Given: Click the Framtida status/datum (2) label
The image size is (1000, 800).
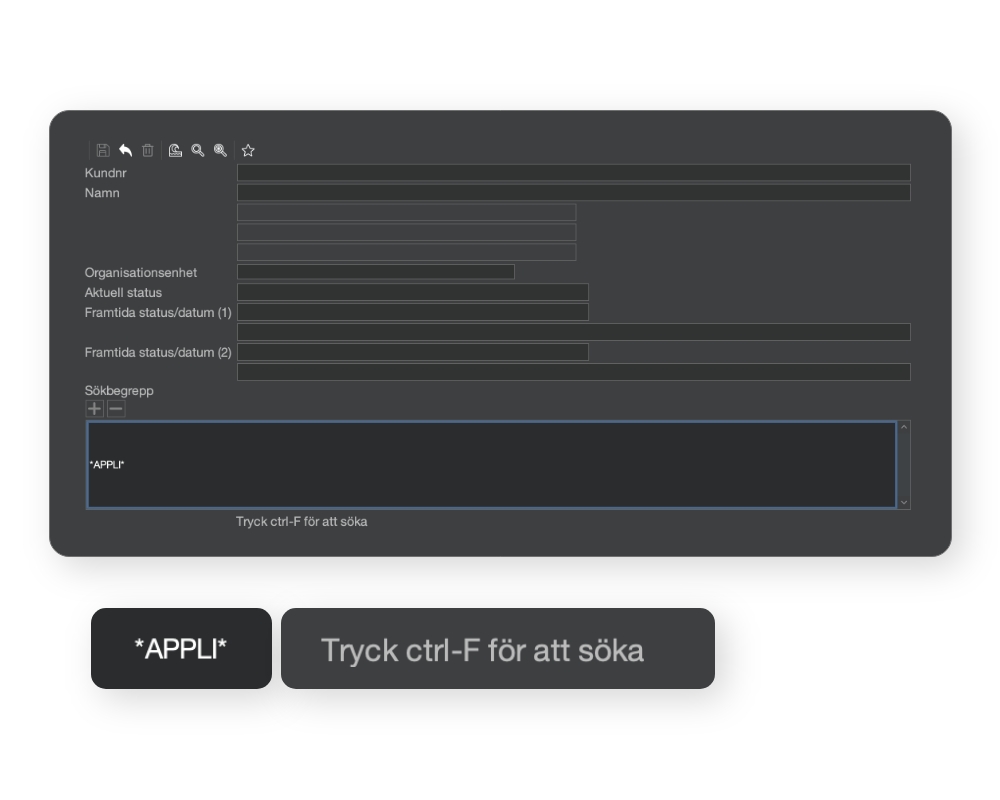Looking at the screenshot, I should (158, 352).
